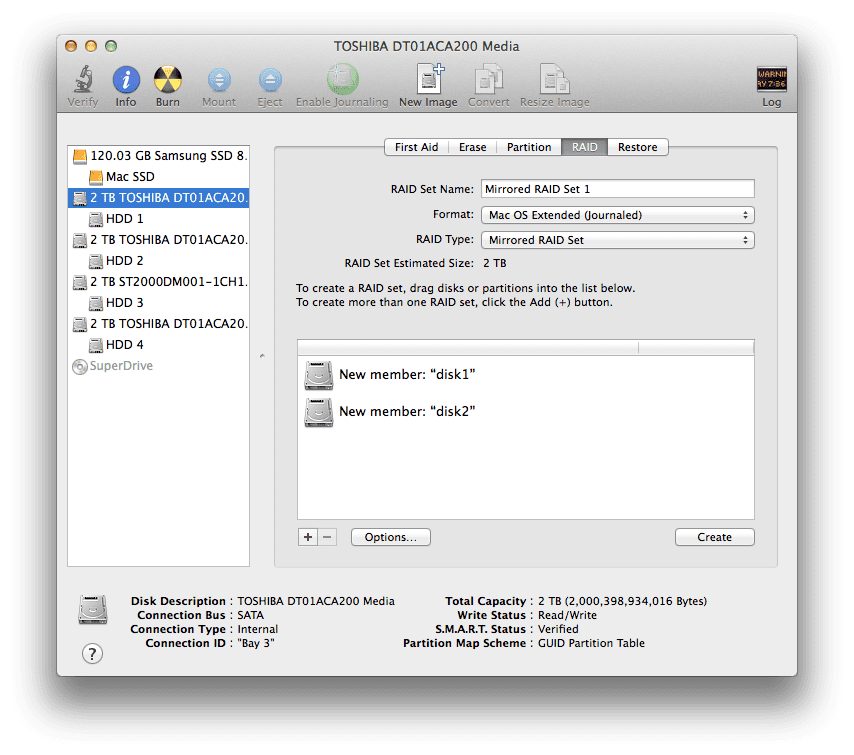
Task: Click the disk2 member drive icon
Action: click(319, 412)
